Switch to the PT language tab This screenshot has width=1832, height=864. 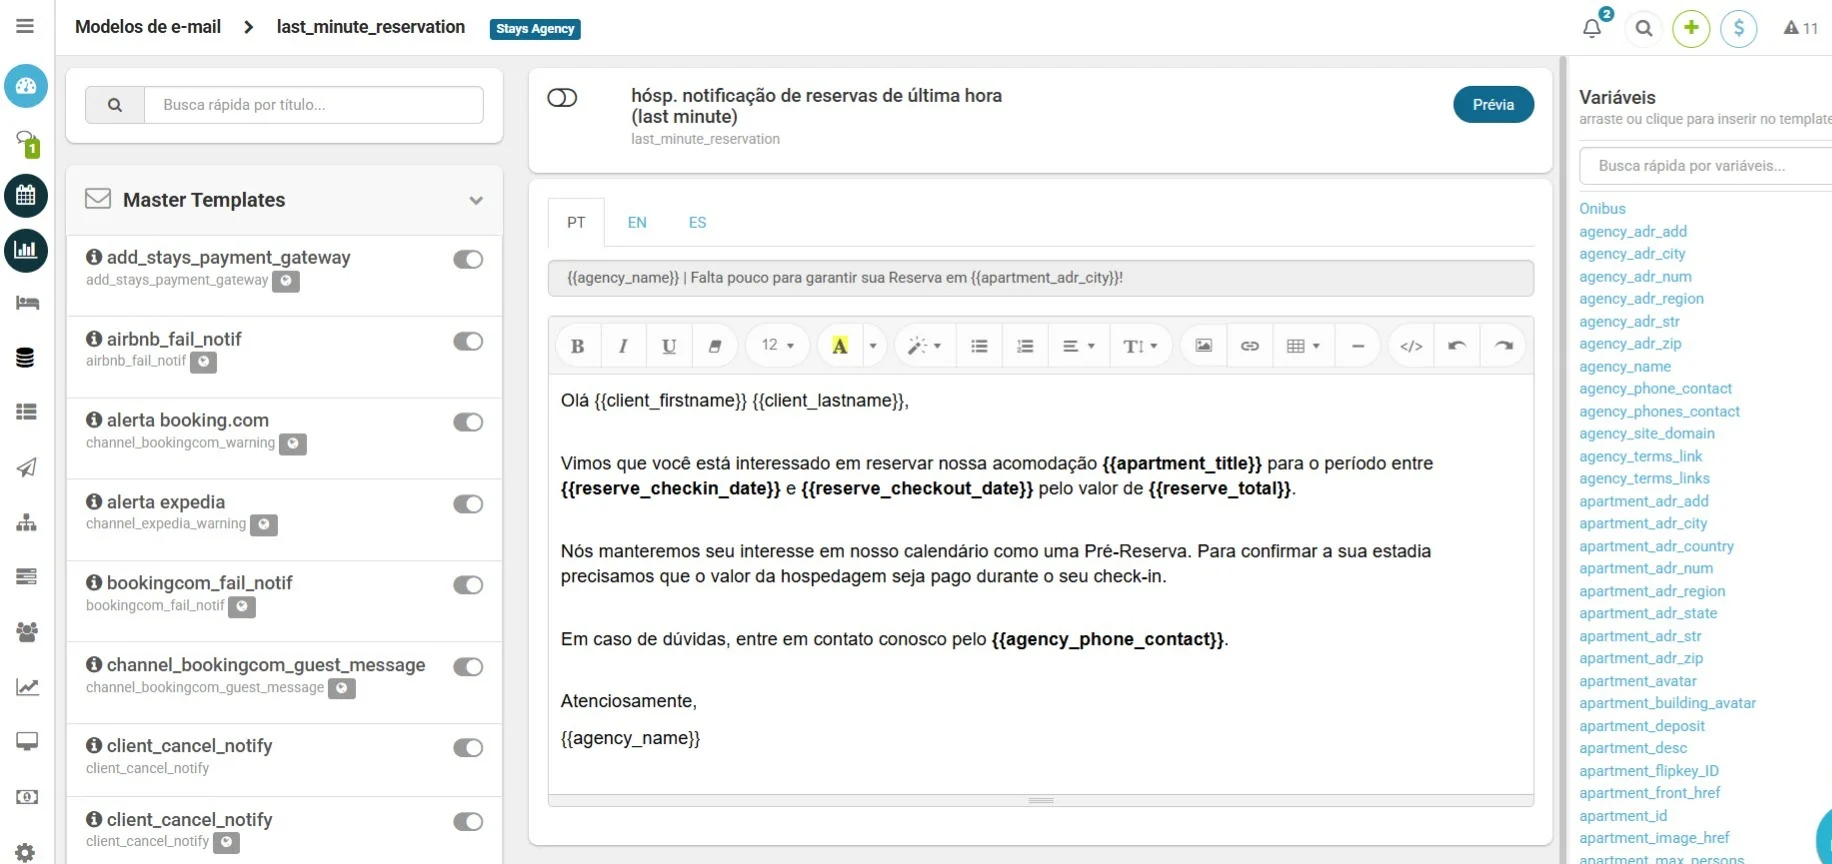(576, 223)
